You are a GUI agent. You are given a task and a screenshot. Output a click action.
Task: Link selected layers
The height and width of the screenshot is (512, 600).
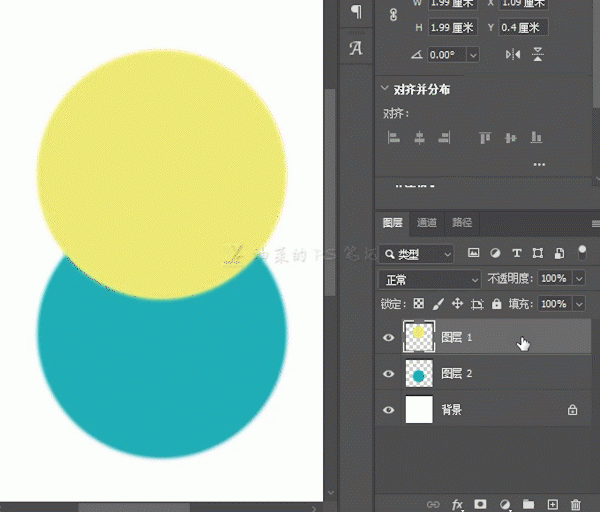tap(433, 504)
